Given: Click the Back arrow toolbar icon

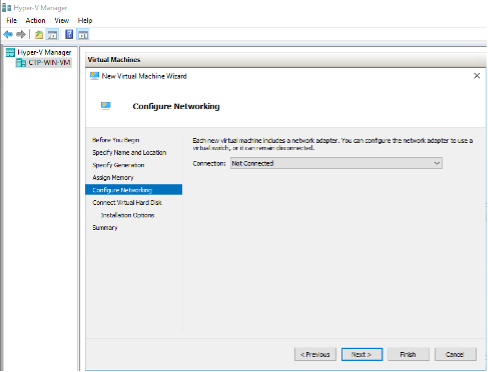Looking at the screenshot, I should click(x=8, y=34).
